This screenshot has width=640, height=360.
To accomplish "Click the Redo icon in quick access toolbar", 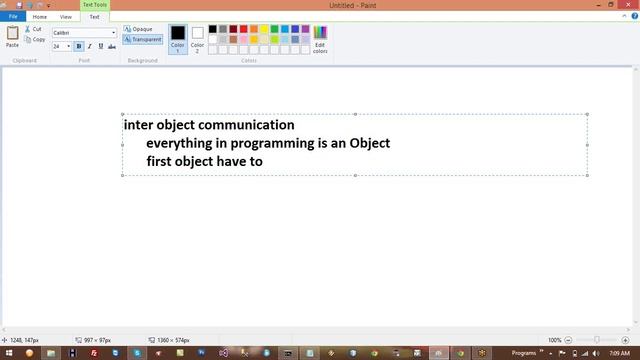I will tap(40, 5).
